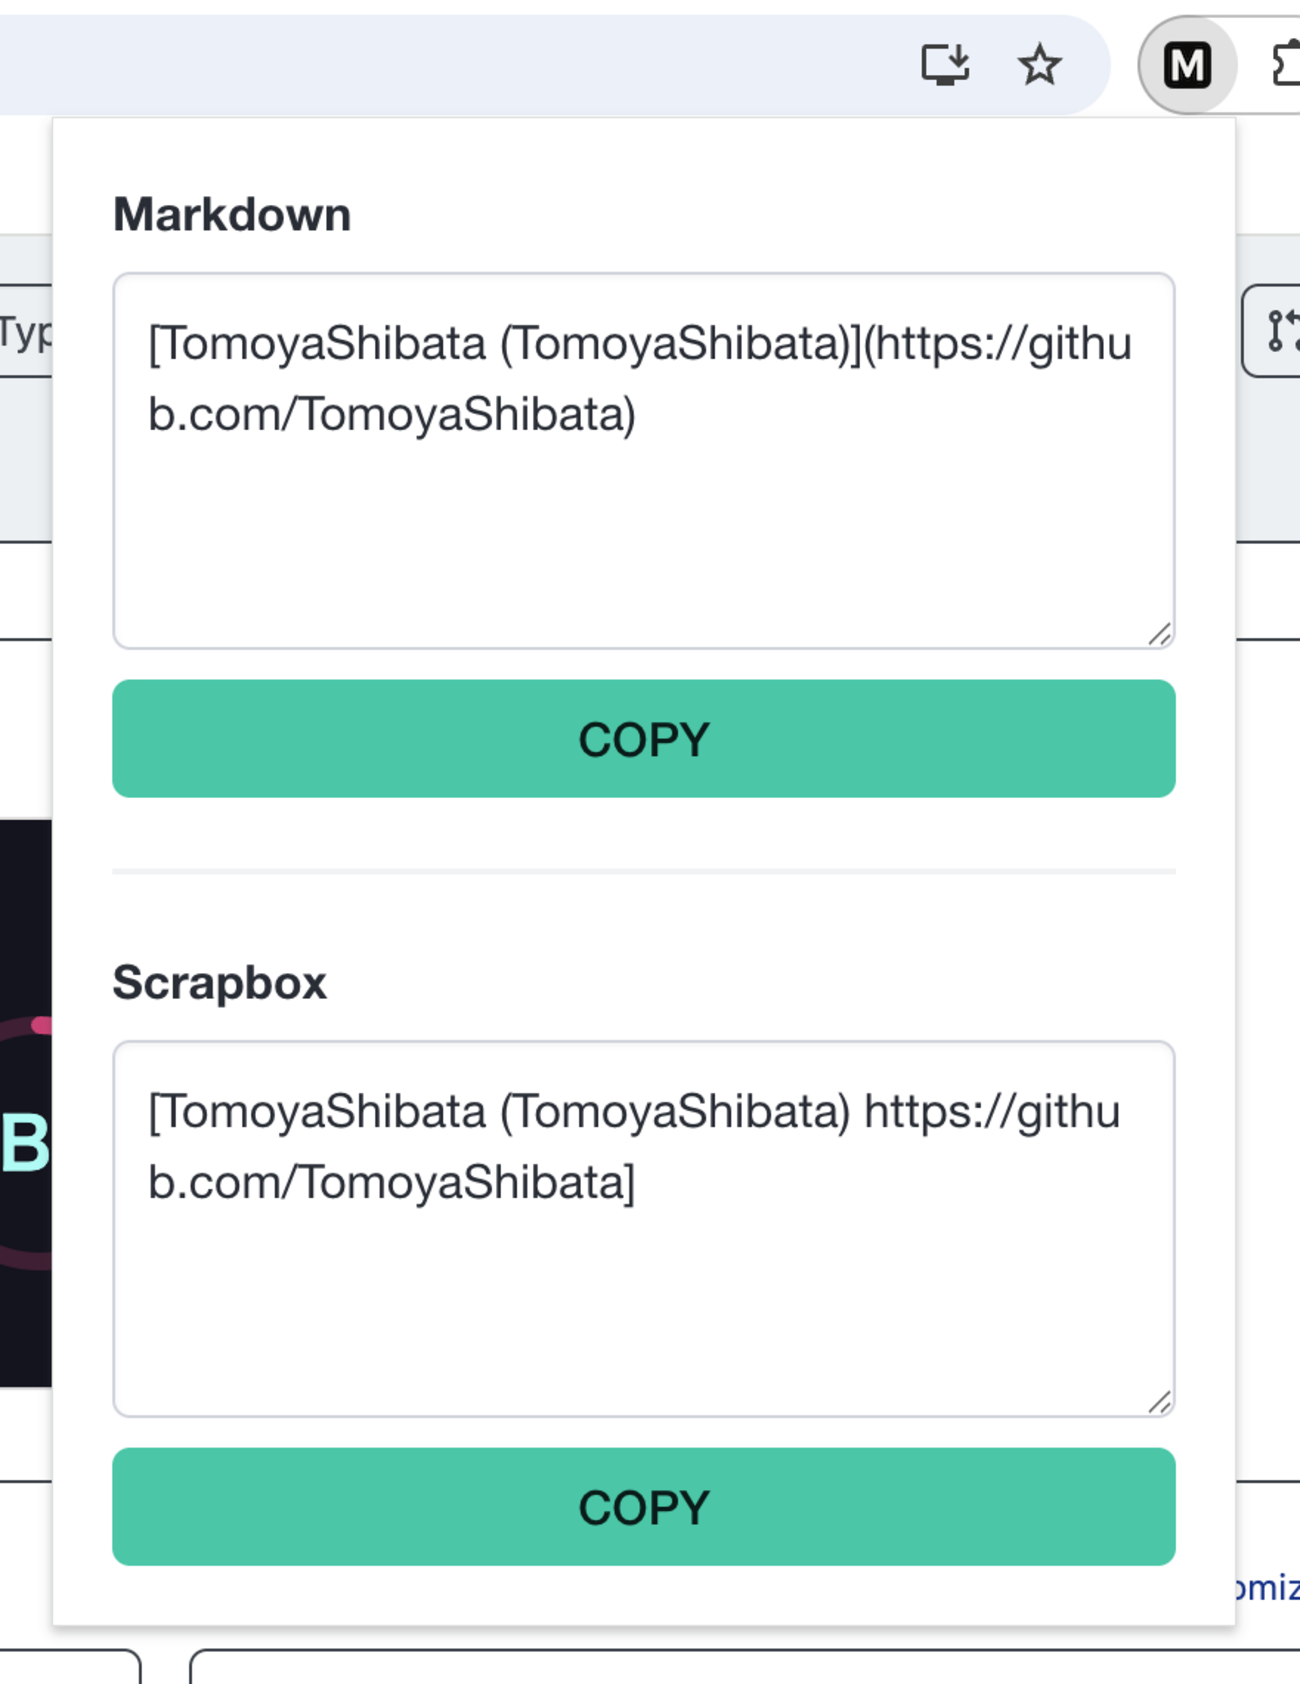Click the M profile avatar in the toolbar
This screenshot has height=1684, width=1300.
(1186, 65)
